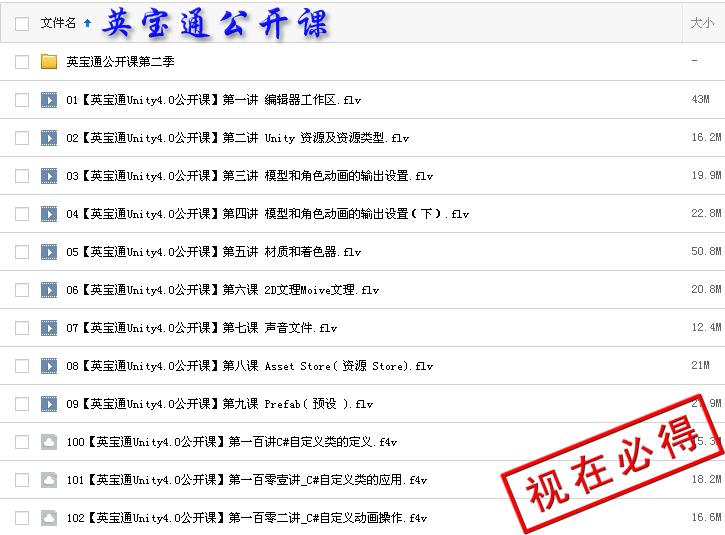Click grey file icon of 102 C#自定义动画操作.f4v
This screenshot has width=725, height=535.
49,518
